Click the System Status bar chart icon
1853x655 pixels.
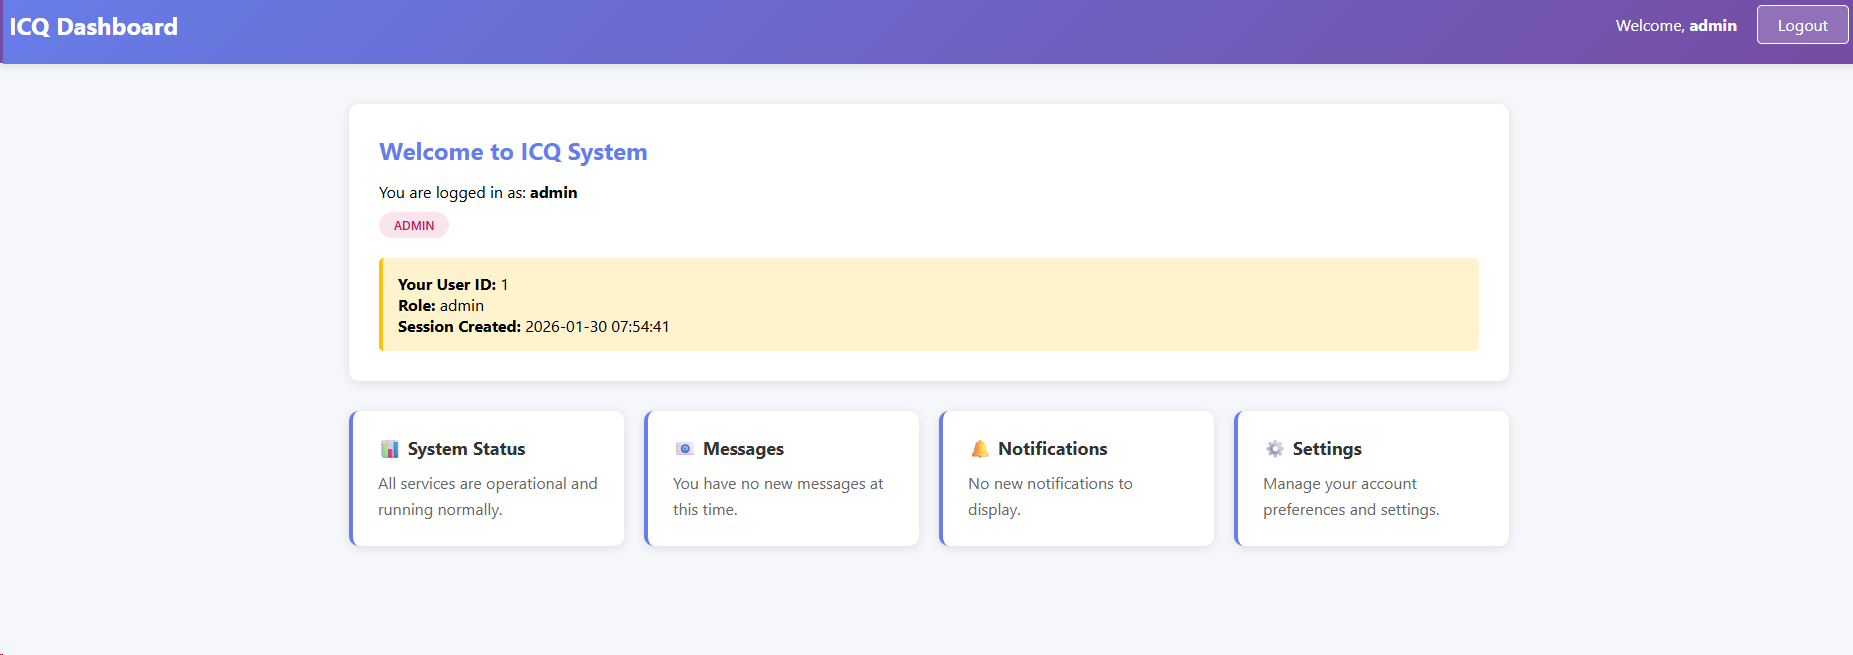pyautogui.click(x=389, y=449)
